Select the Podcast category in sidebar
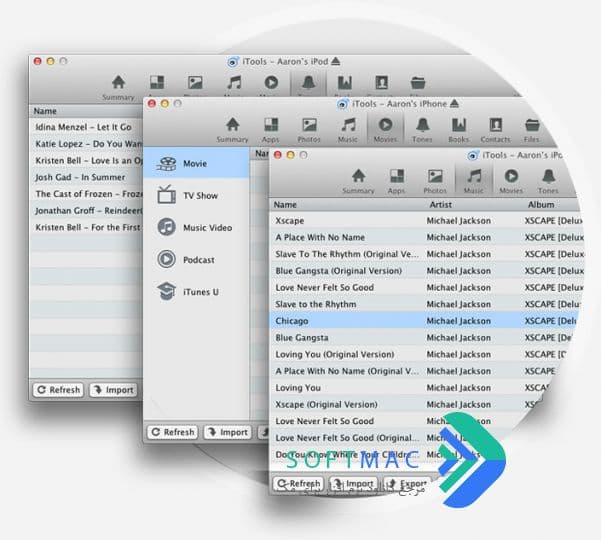This screenshot has width=601, height=540. click(196, 260)
